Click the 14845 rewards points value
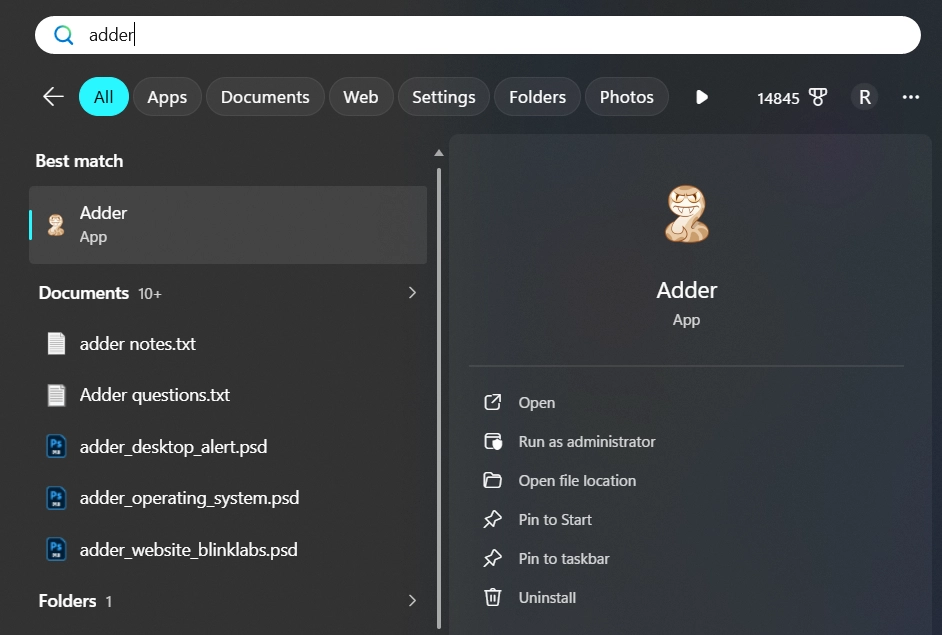The image size is (942, 635). pyautogui.click(x=778, y=98)
